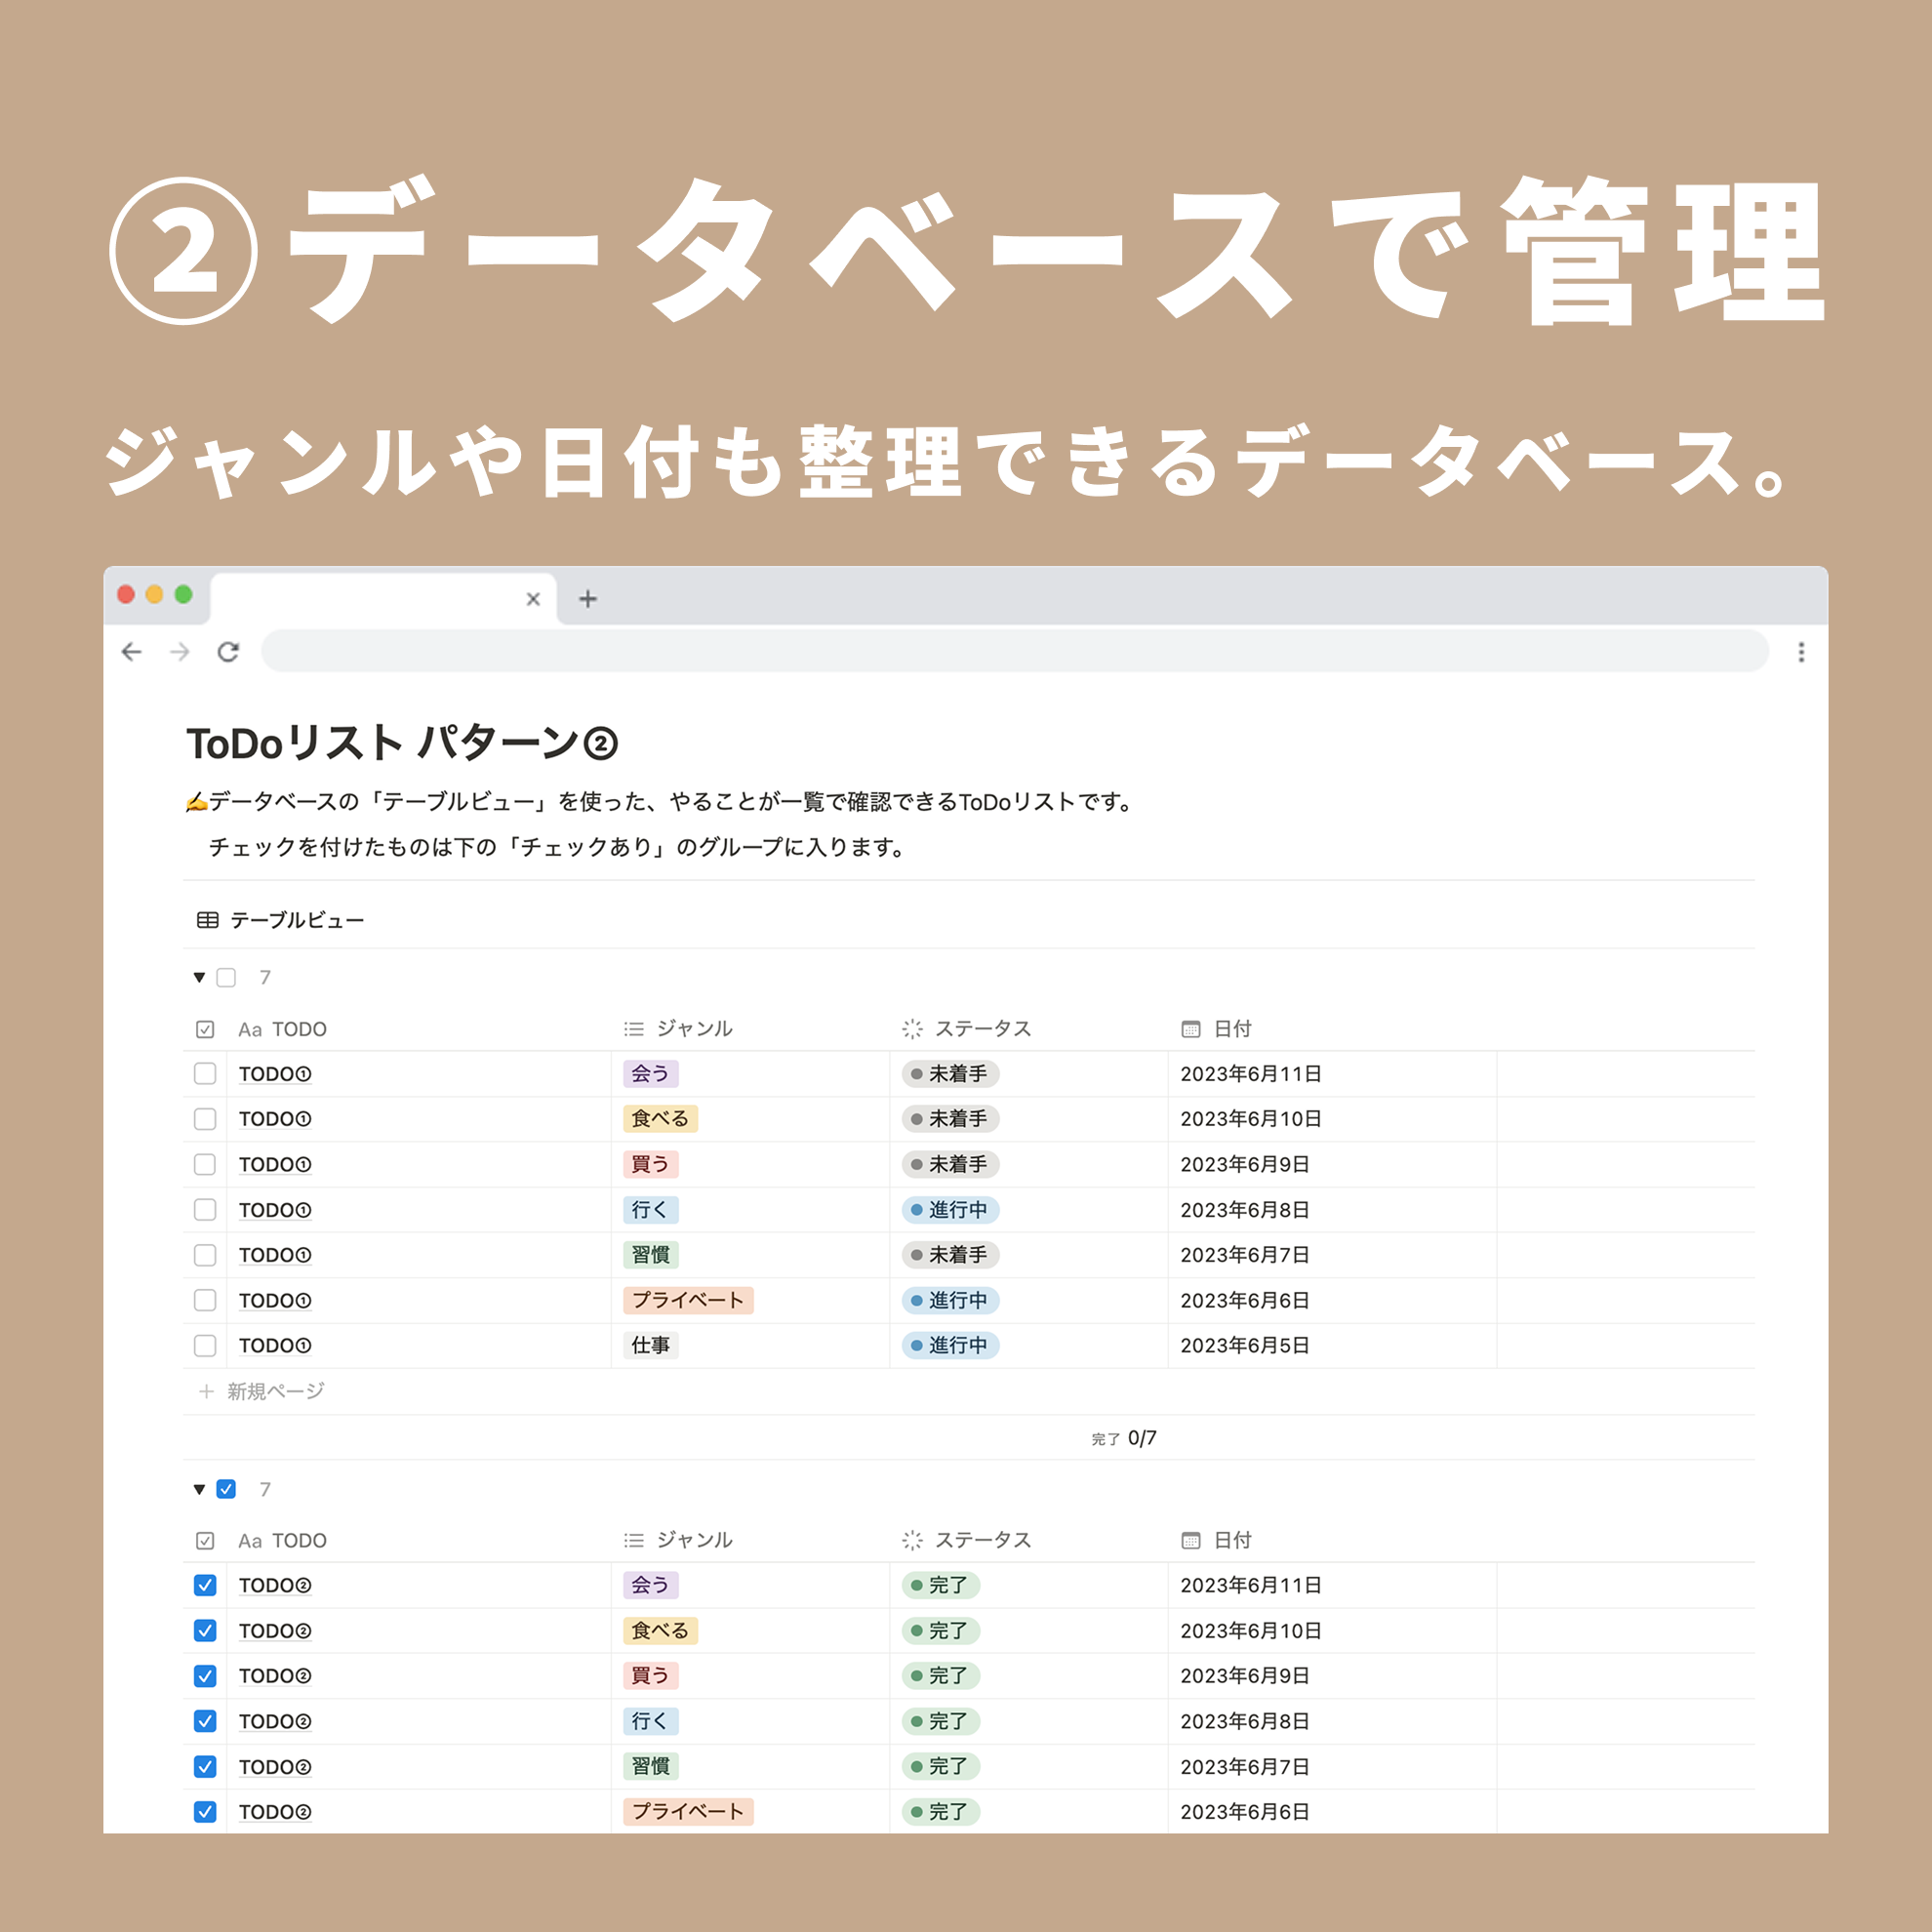Check the TODO① row dated 2023年6月11日
This screenshot has height=1932, width=1932.
point(205,1074)
